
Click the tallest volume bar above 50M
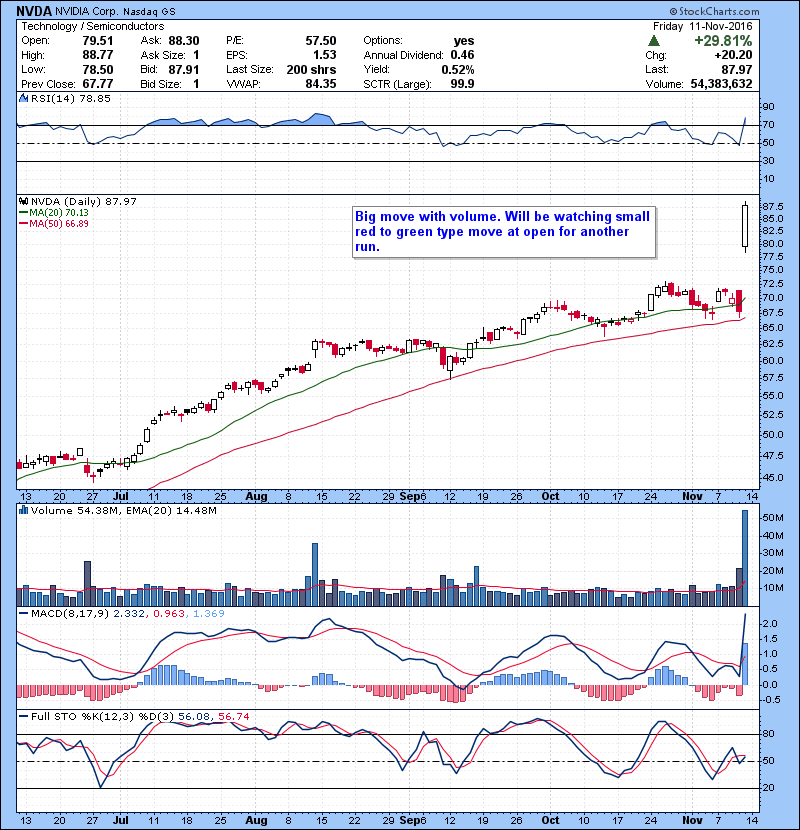745,558
